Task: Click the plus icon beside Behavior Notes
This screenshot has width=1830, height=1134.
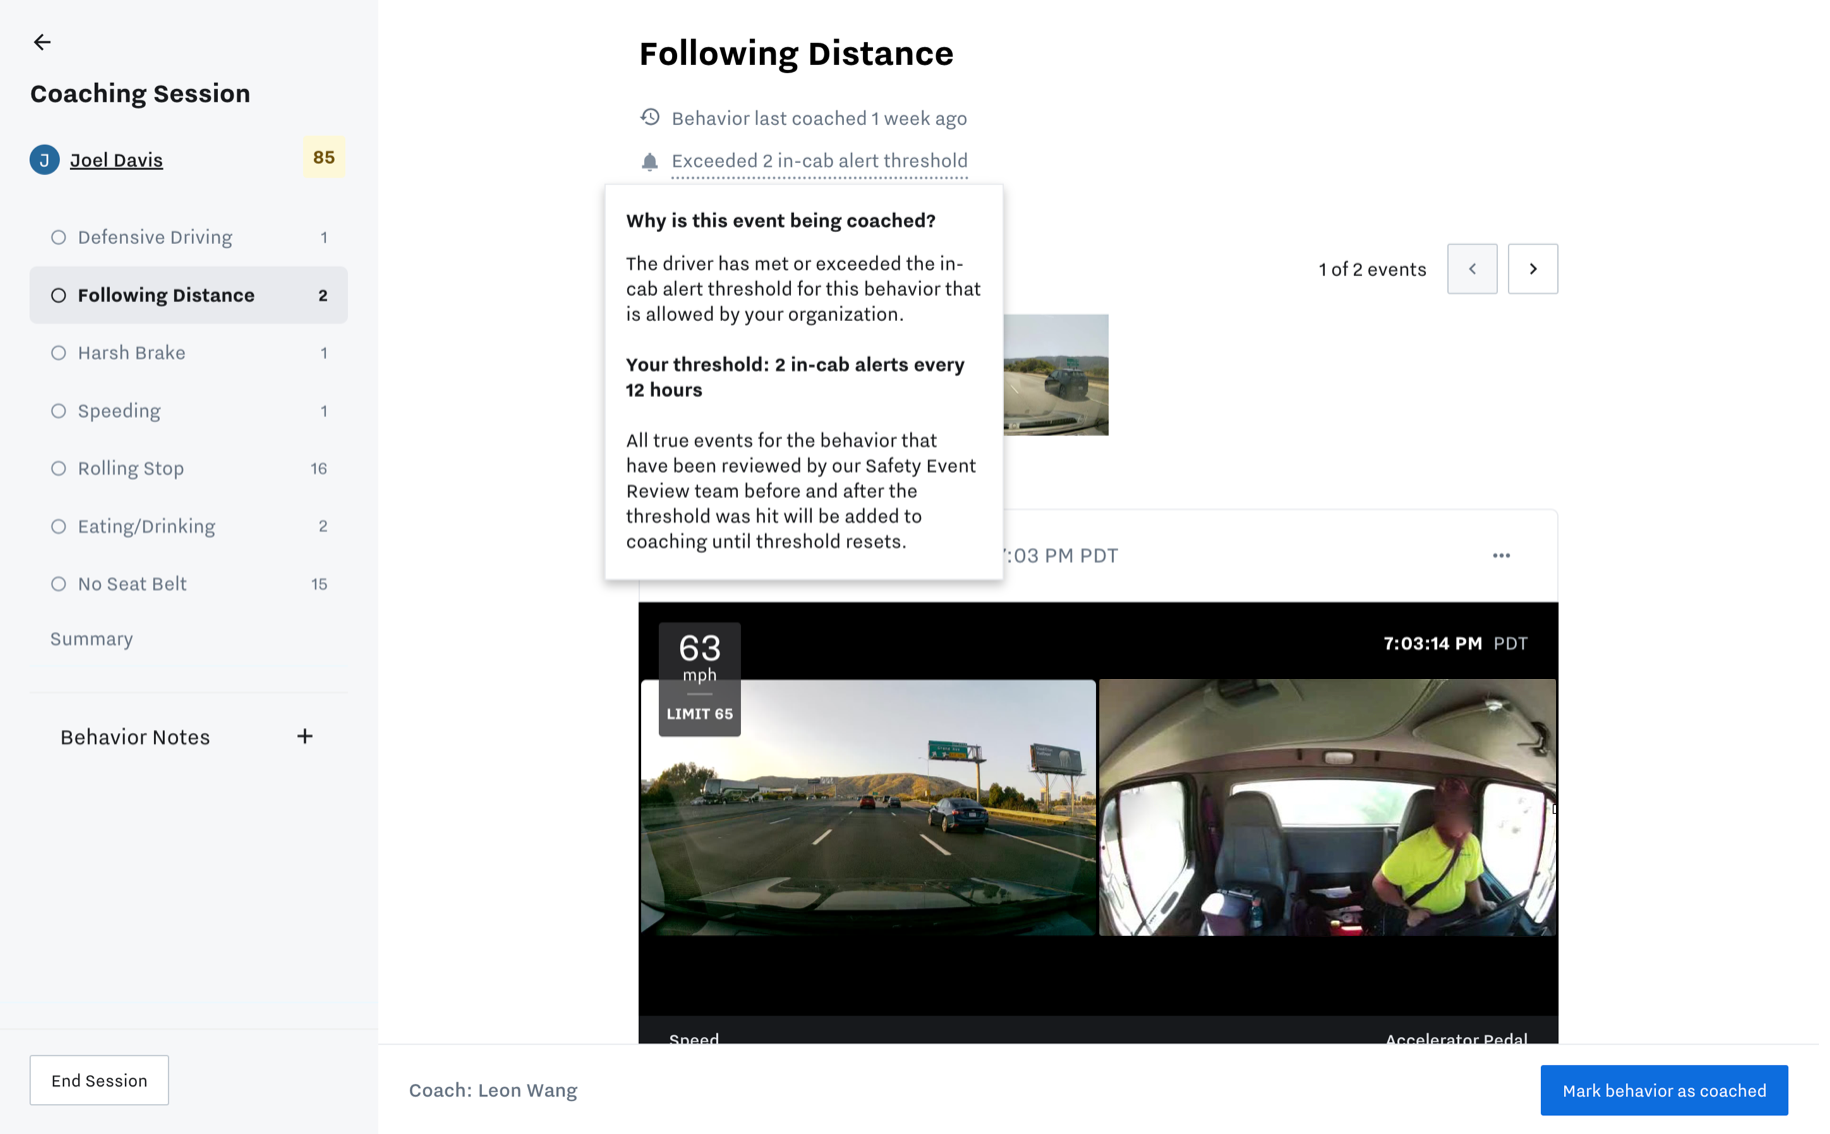Action: pyautogui.click(x=305, y=736)
